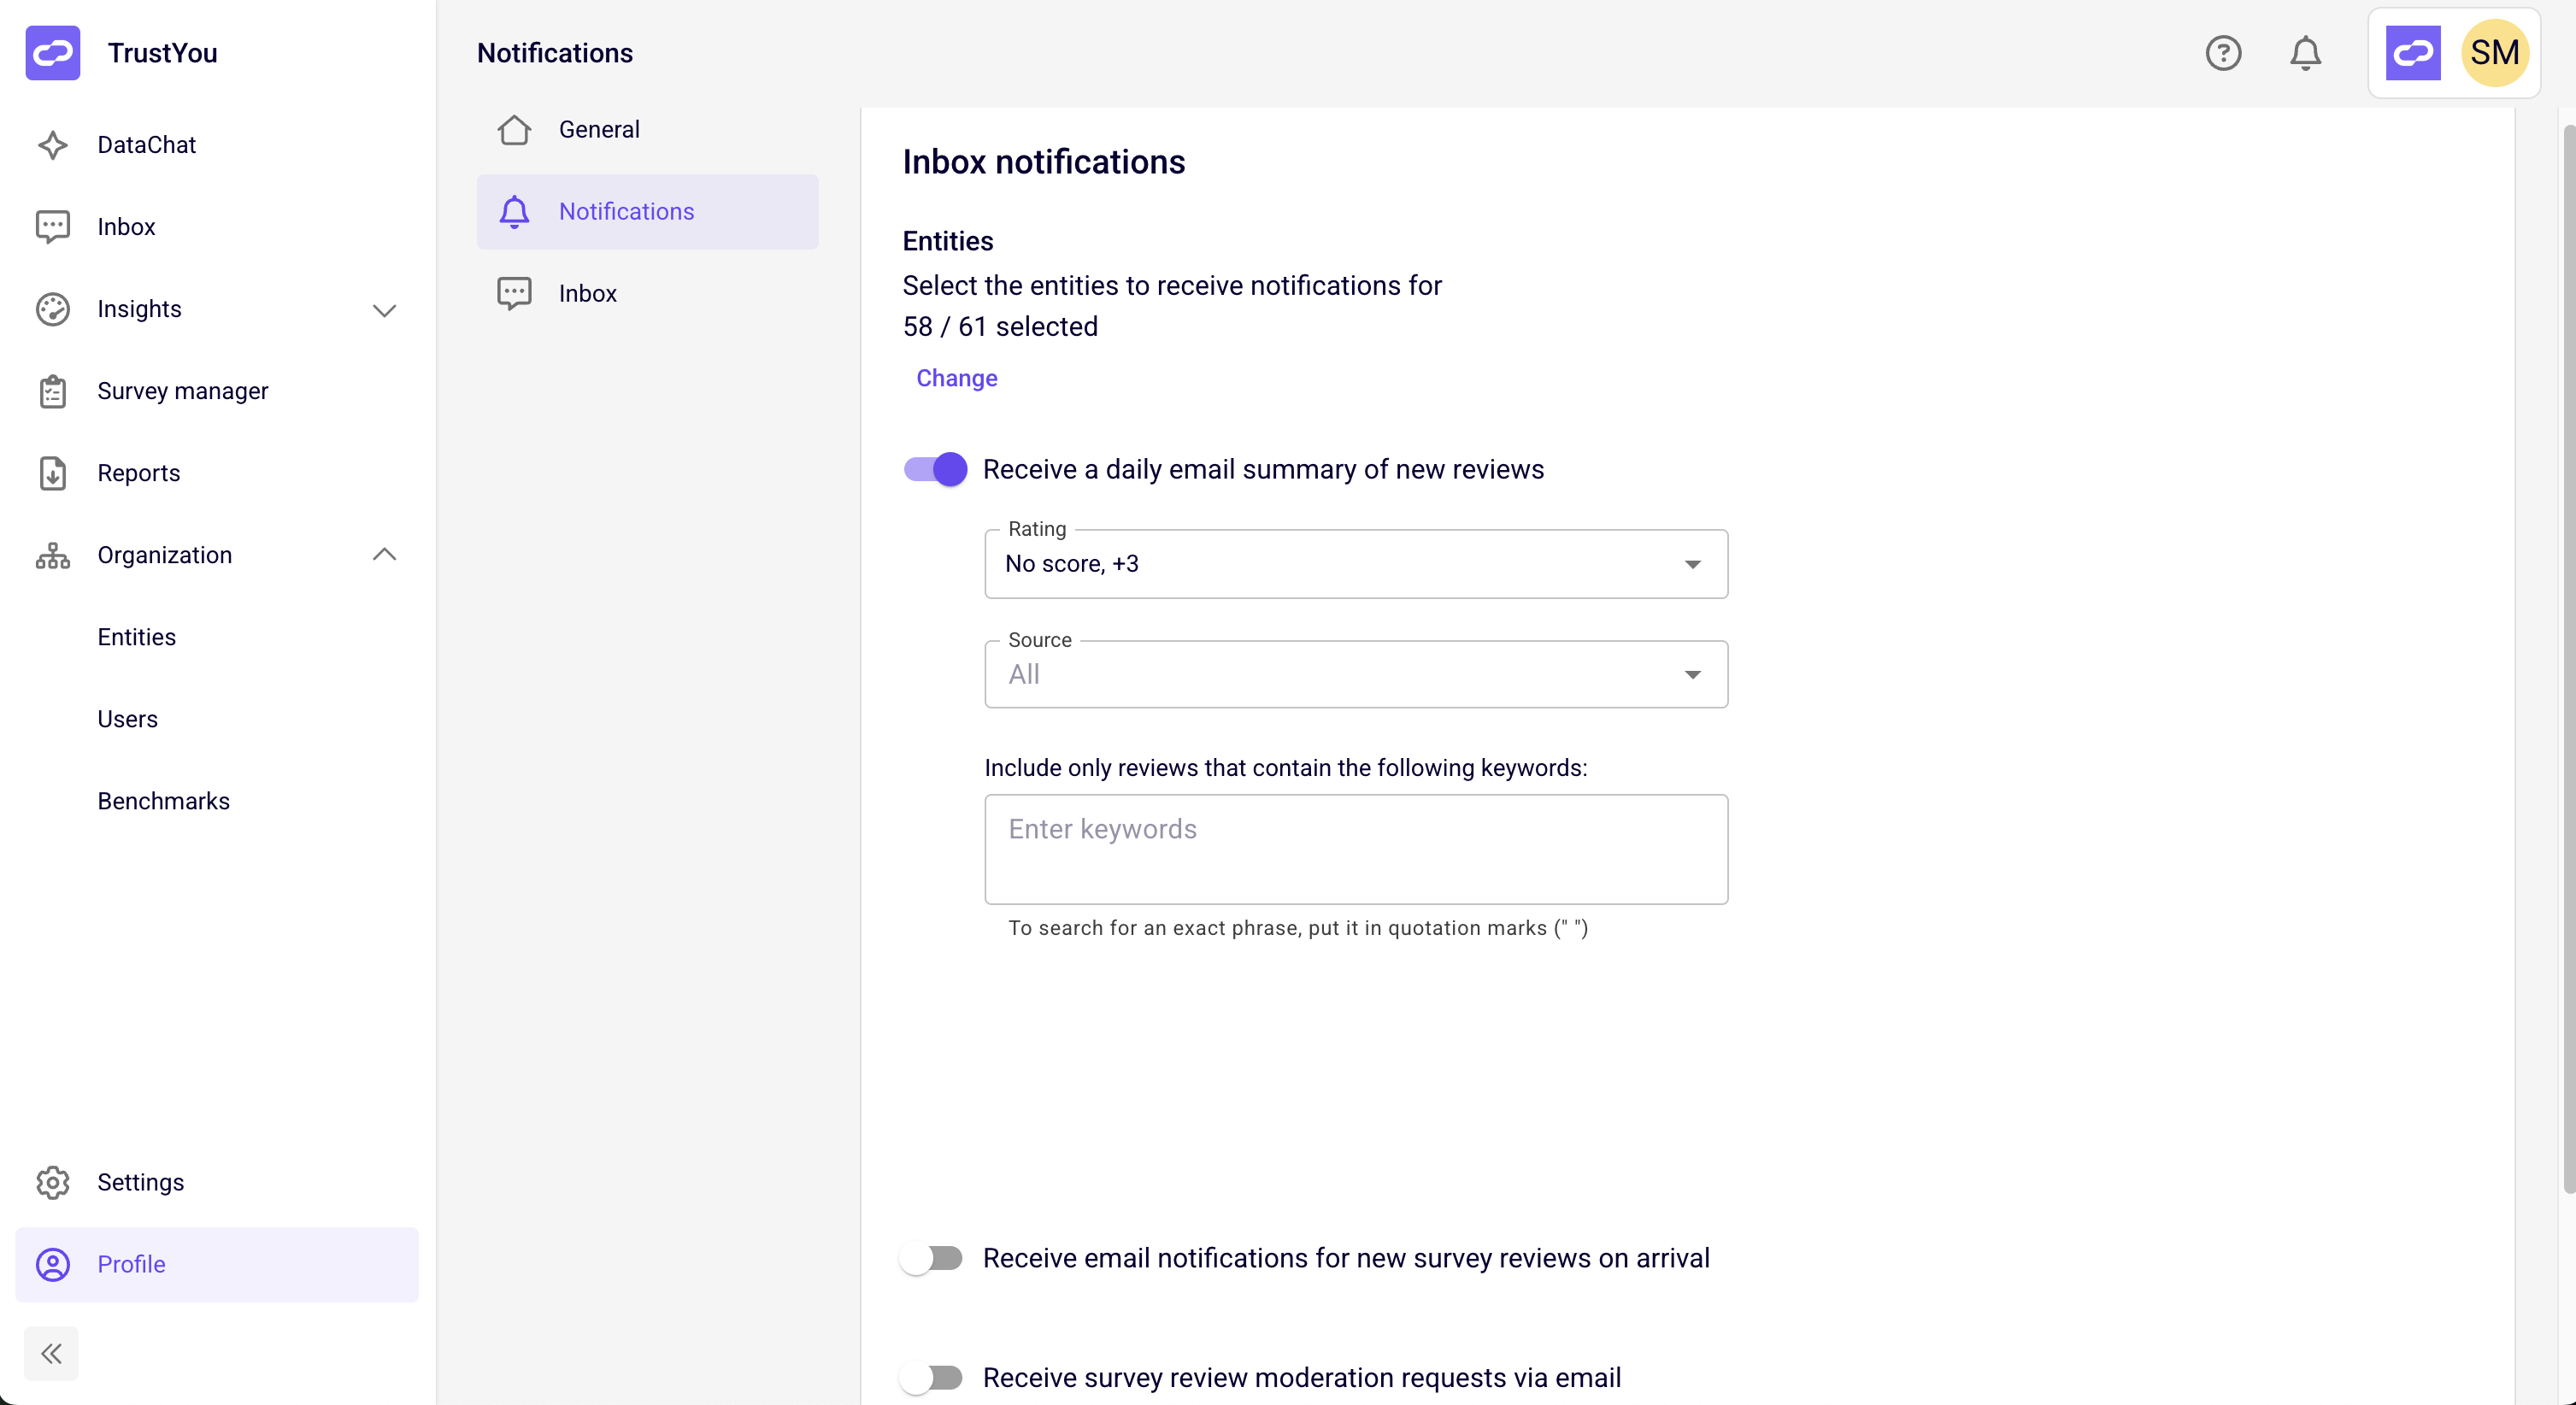Click in the Enter keywords field
This screenshot has width=2576, height=1405.
pos(1356,849)
